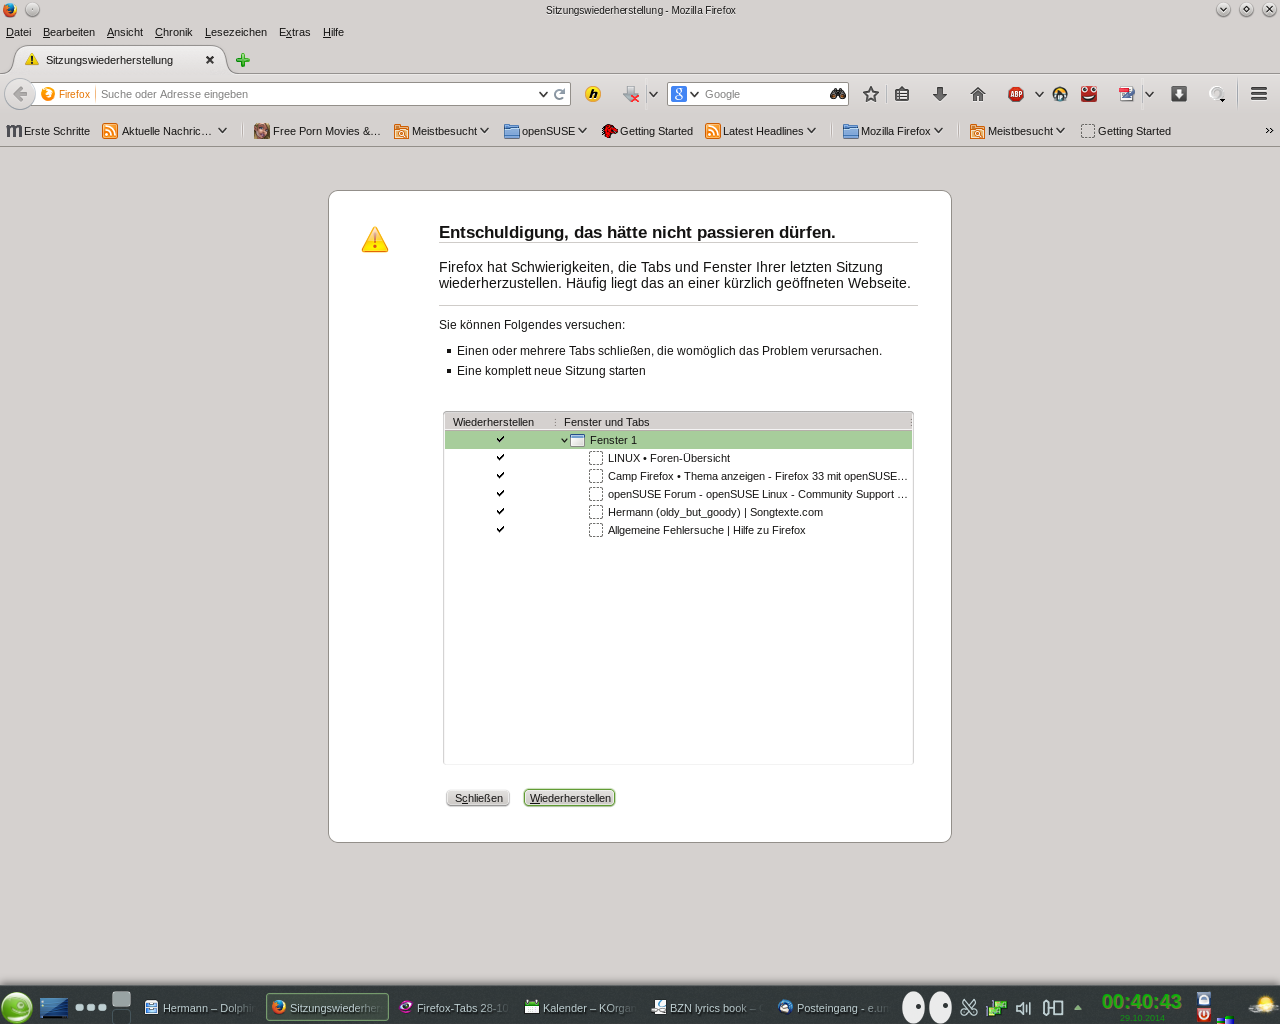Click the address bar input field
The width and height of the screenshot is (1280, 1024).
pos(315,94)
